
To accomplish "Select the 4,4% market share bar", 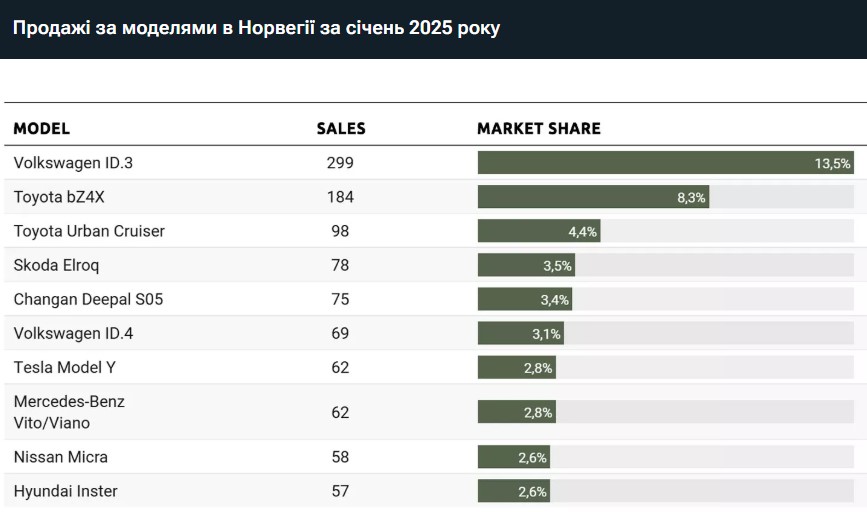I will 538,231.
